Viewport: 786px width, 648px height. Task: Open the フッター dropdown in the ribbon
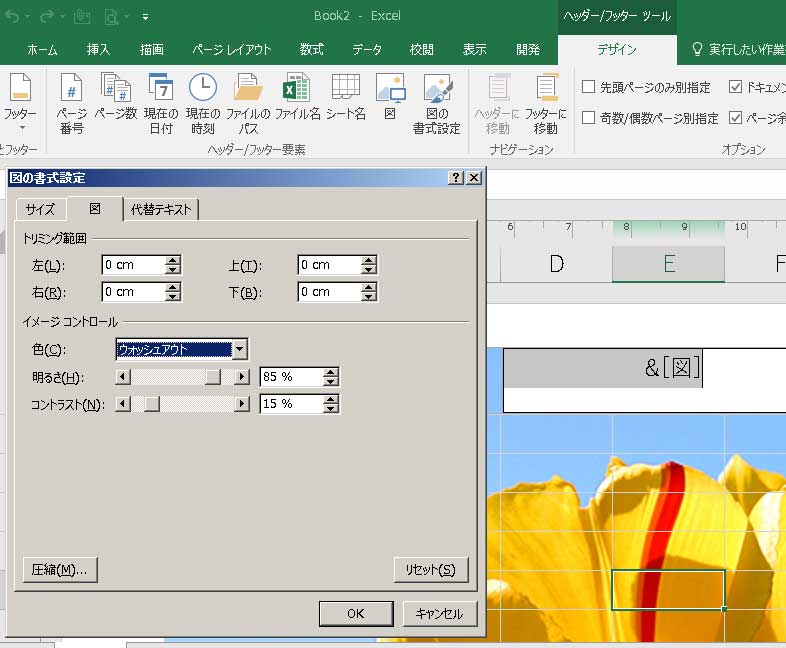tap(19, 103)
